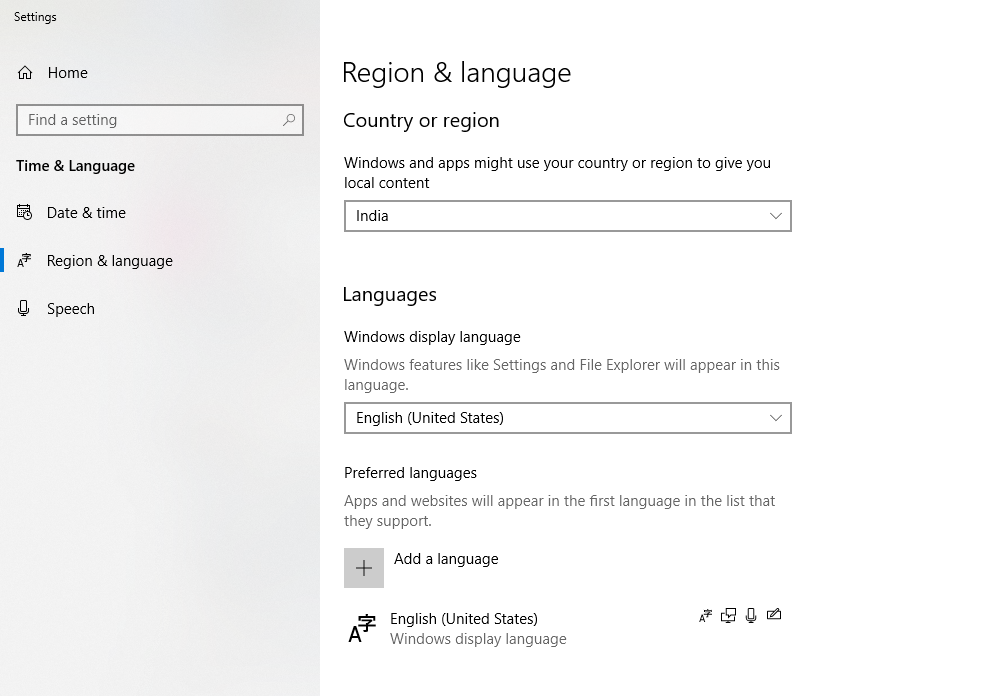
Task: Click the large language icon beside English
Action: [362, 629]
